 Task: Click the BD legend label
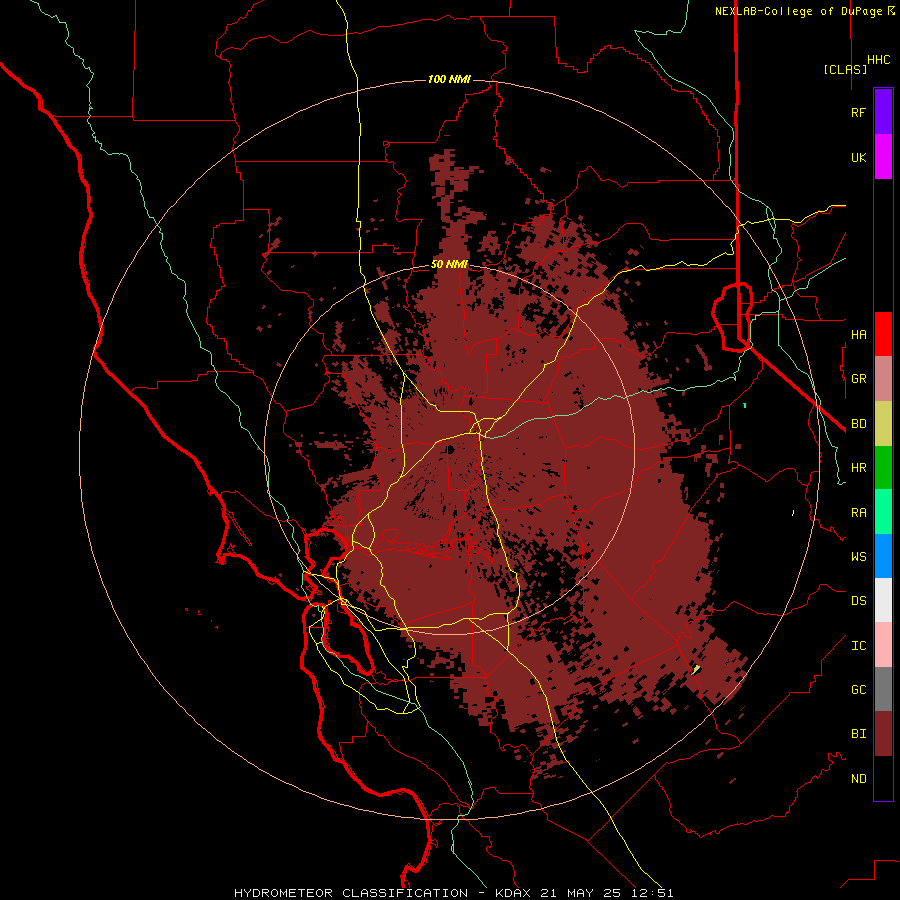pos(858,424)
